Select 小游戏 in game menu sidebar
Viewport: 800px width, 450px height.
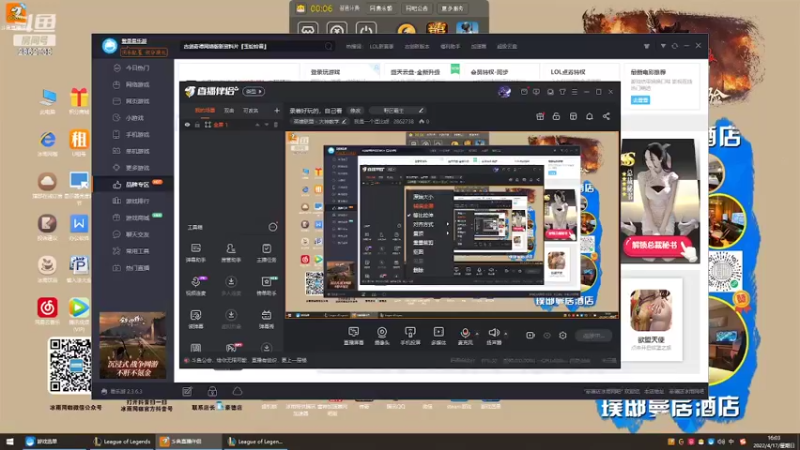click(133, 117)
